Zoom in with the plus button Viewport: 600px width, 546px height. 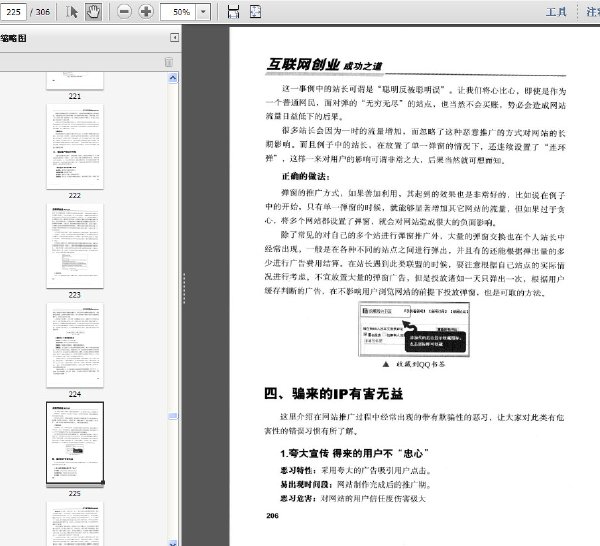click(x=146, y=11)
